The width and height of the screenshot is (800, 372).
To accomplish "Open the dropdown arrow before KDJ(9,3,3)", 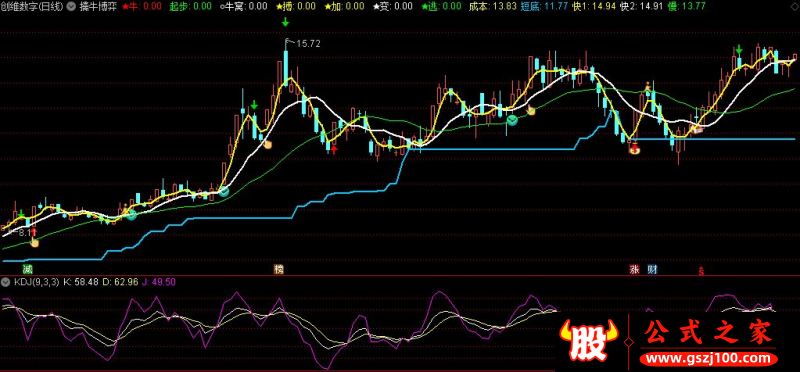I will [x=6, y=282].
